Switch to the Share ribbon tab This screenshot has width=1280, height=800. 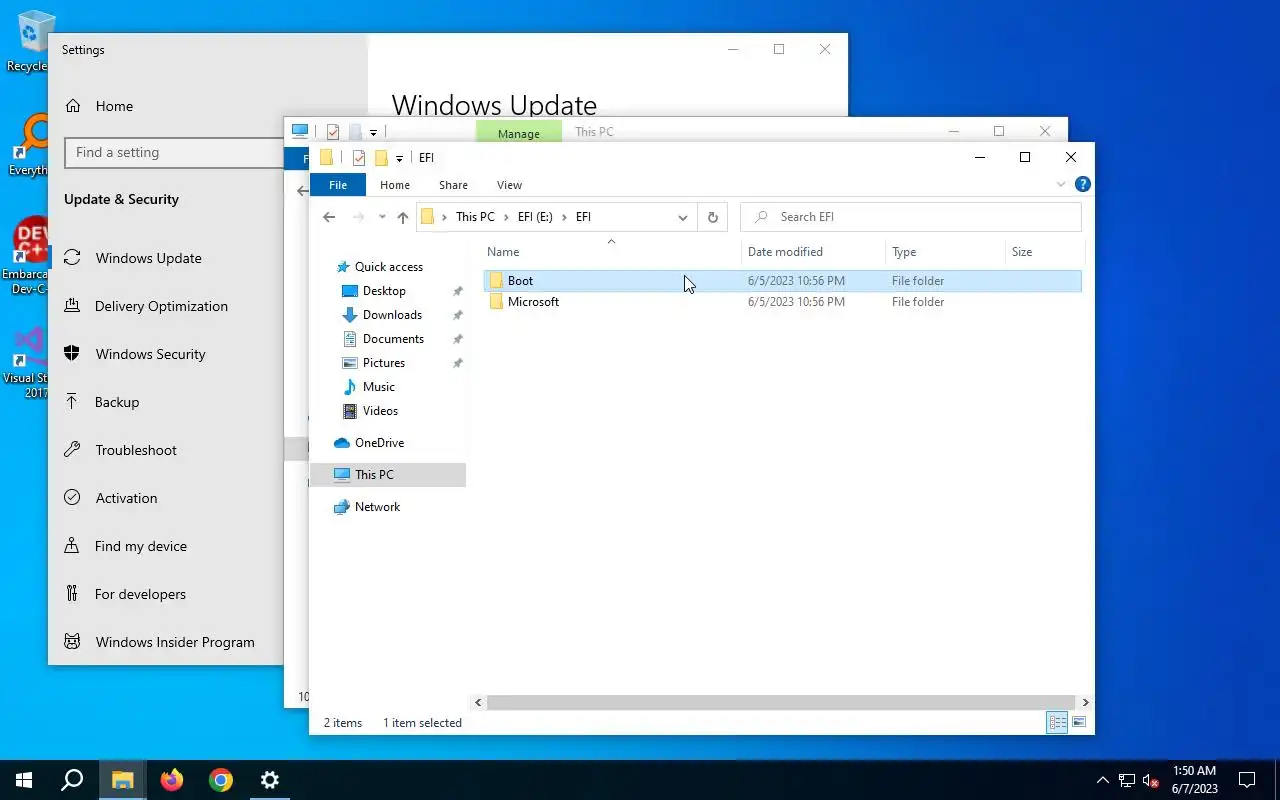pyautogui.click(x=453, y=185)
